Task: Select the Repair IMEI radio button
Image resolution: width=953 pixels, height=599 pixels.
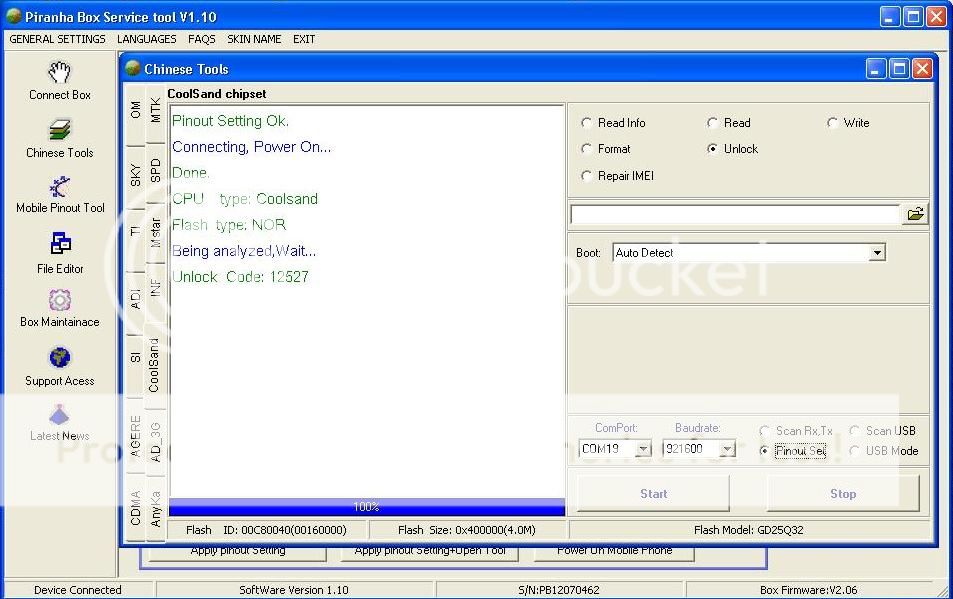Action: pyautogui.click(x=586, y=176)
